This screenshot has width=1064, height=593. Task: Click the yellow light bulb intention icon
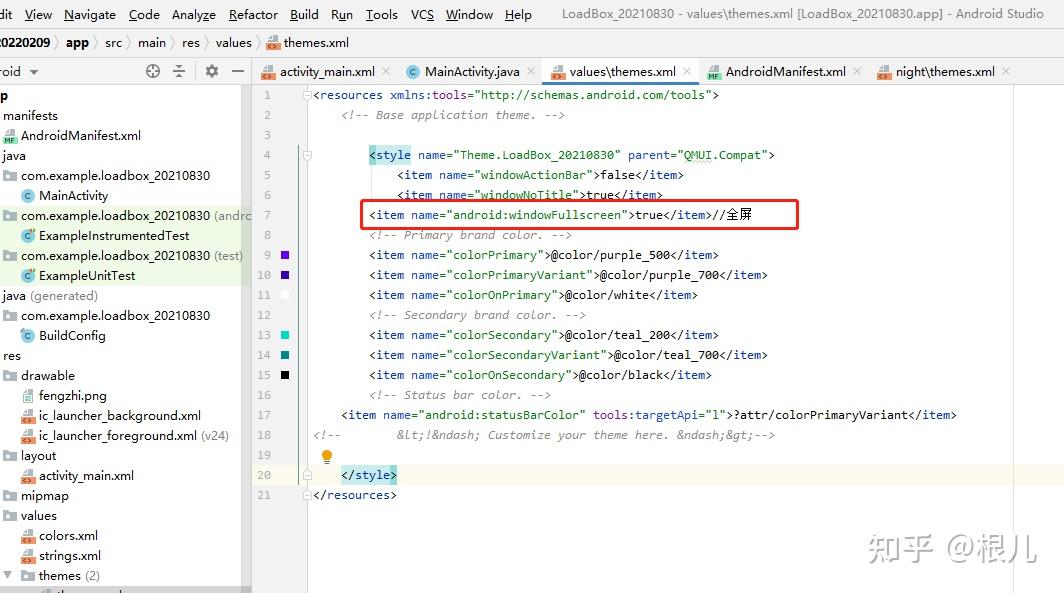(x=326, y=456)
